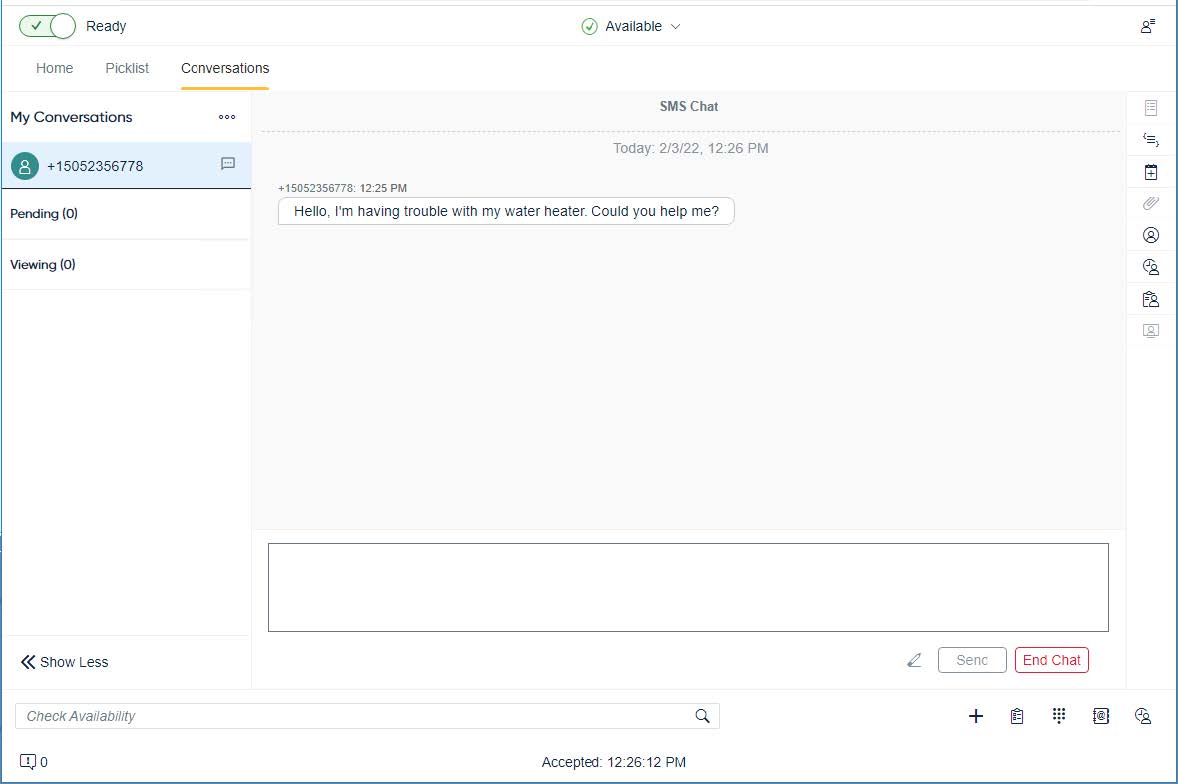The width and height of the screenshot is (1178, 784).
Task: Select conversation with +15052356778
Action: tap(95, 166)
